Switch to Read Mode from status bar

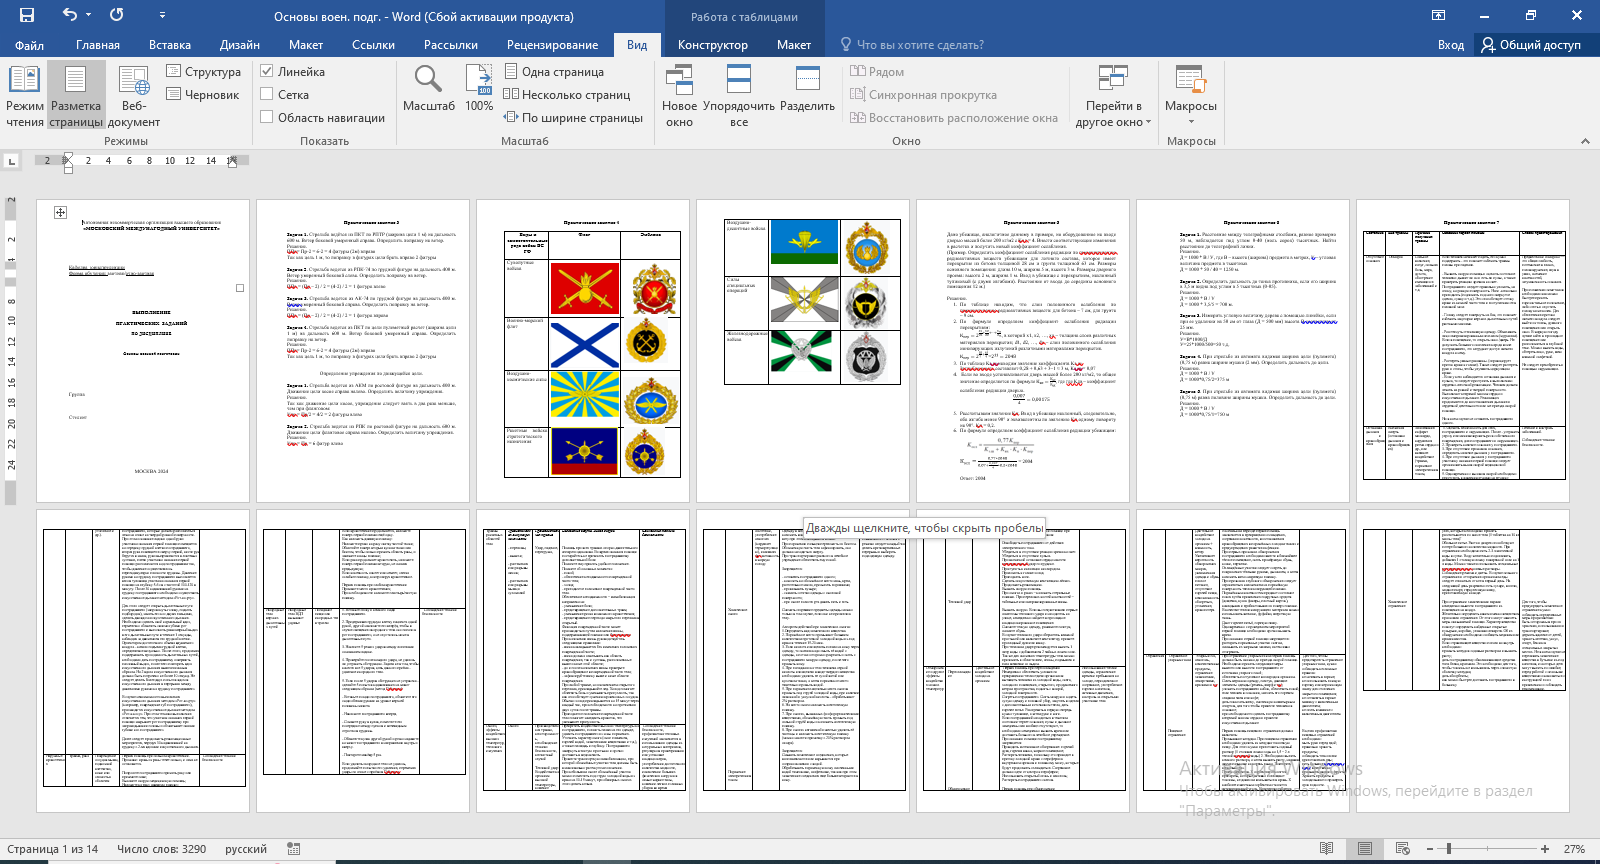tap(1326, 849)
